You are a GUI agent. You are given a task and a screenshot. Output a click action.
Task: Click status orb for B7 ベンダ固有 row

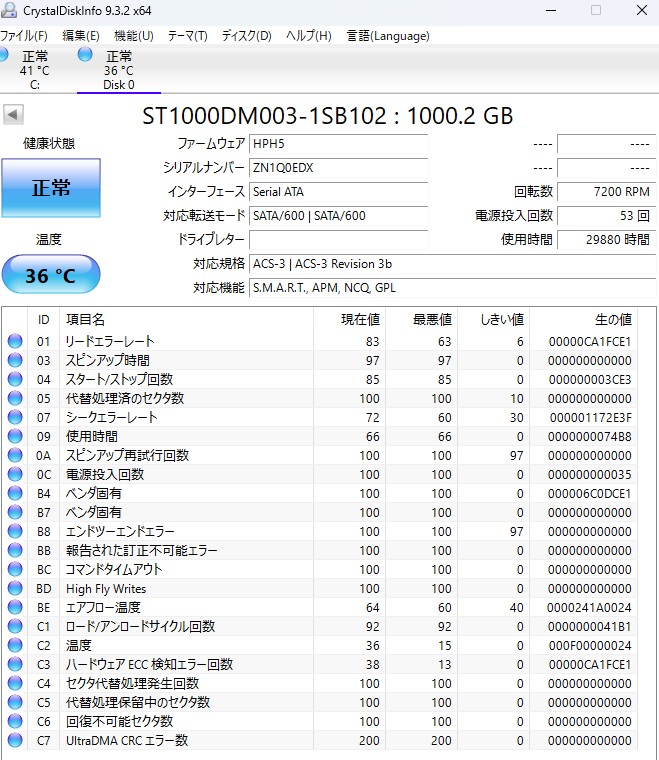point(15,512)
